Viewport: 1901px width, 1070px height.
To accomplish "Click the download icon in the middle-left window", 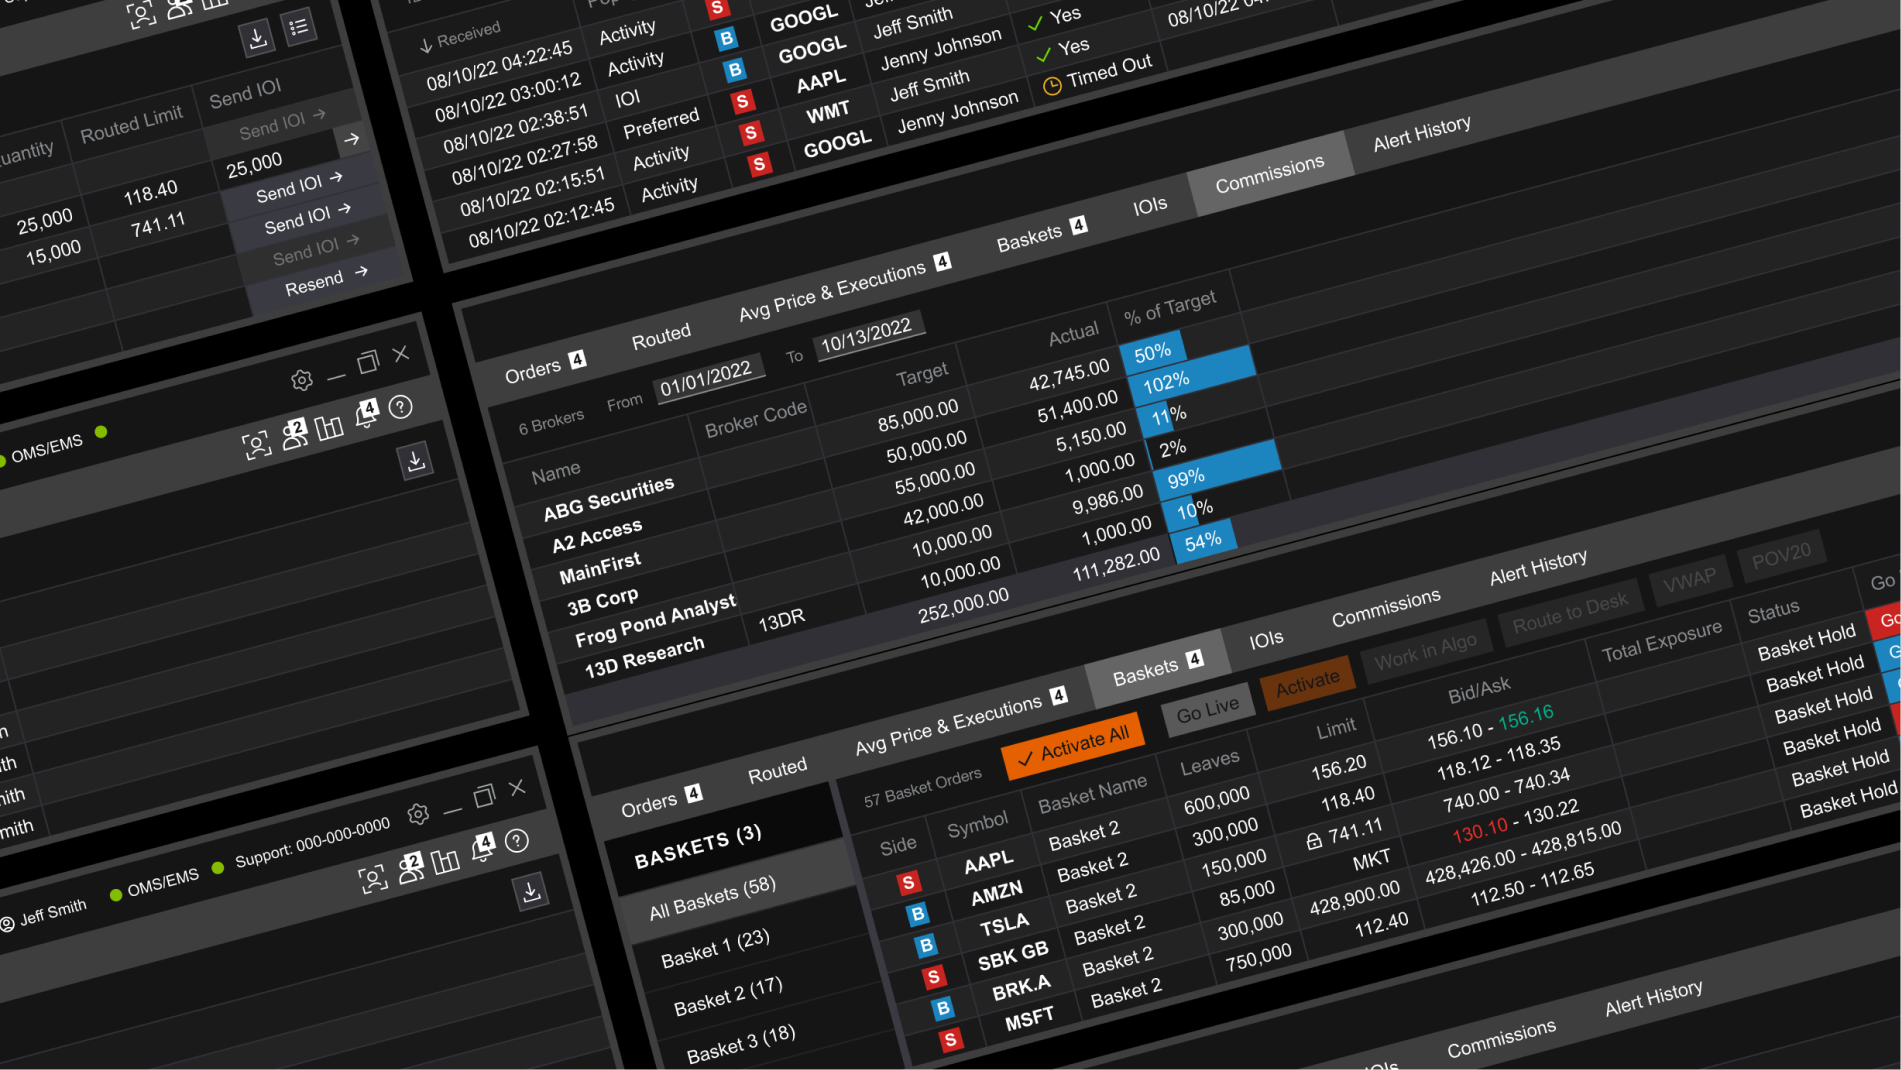I will tap(415, 460).
